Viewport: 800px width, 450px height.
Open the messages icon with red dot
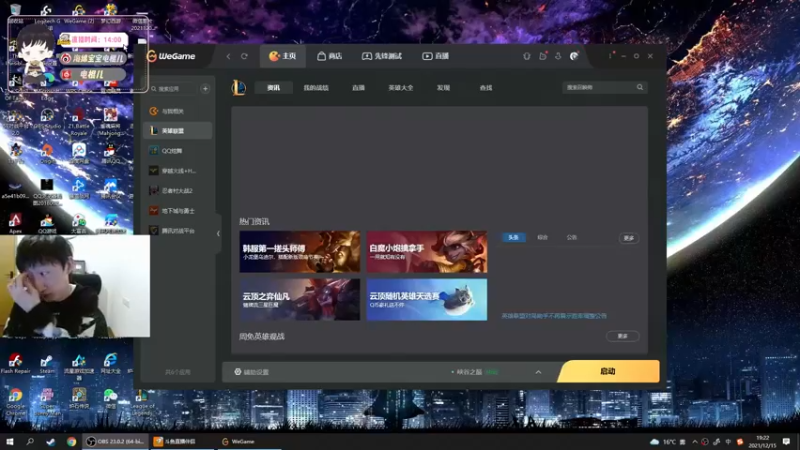pos(542,56)
